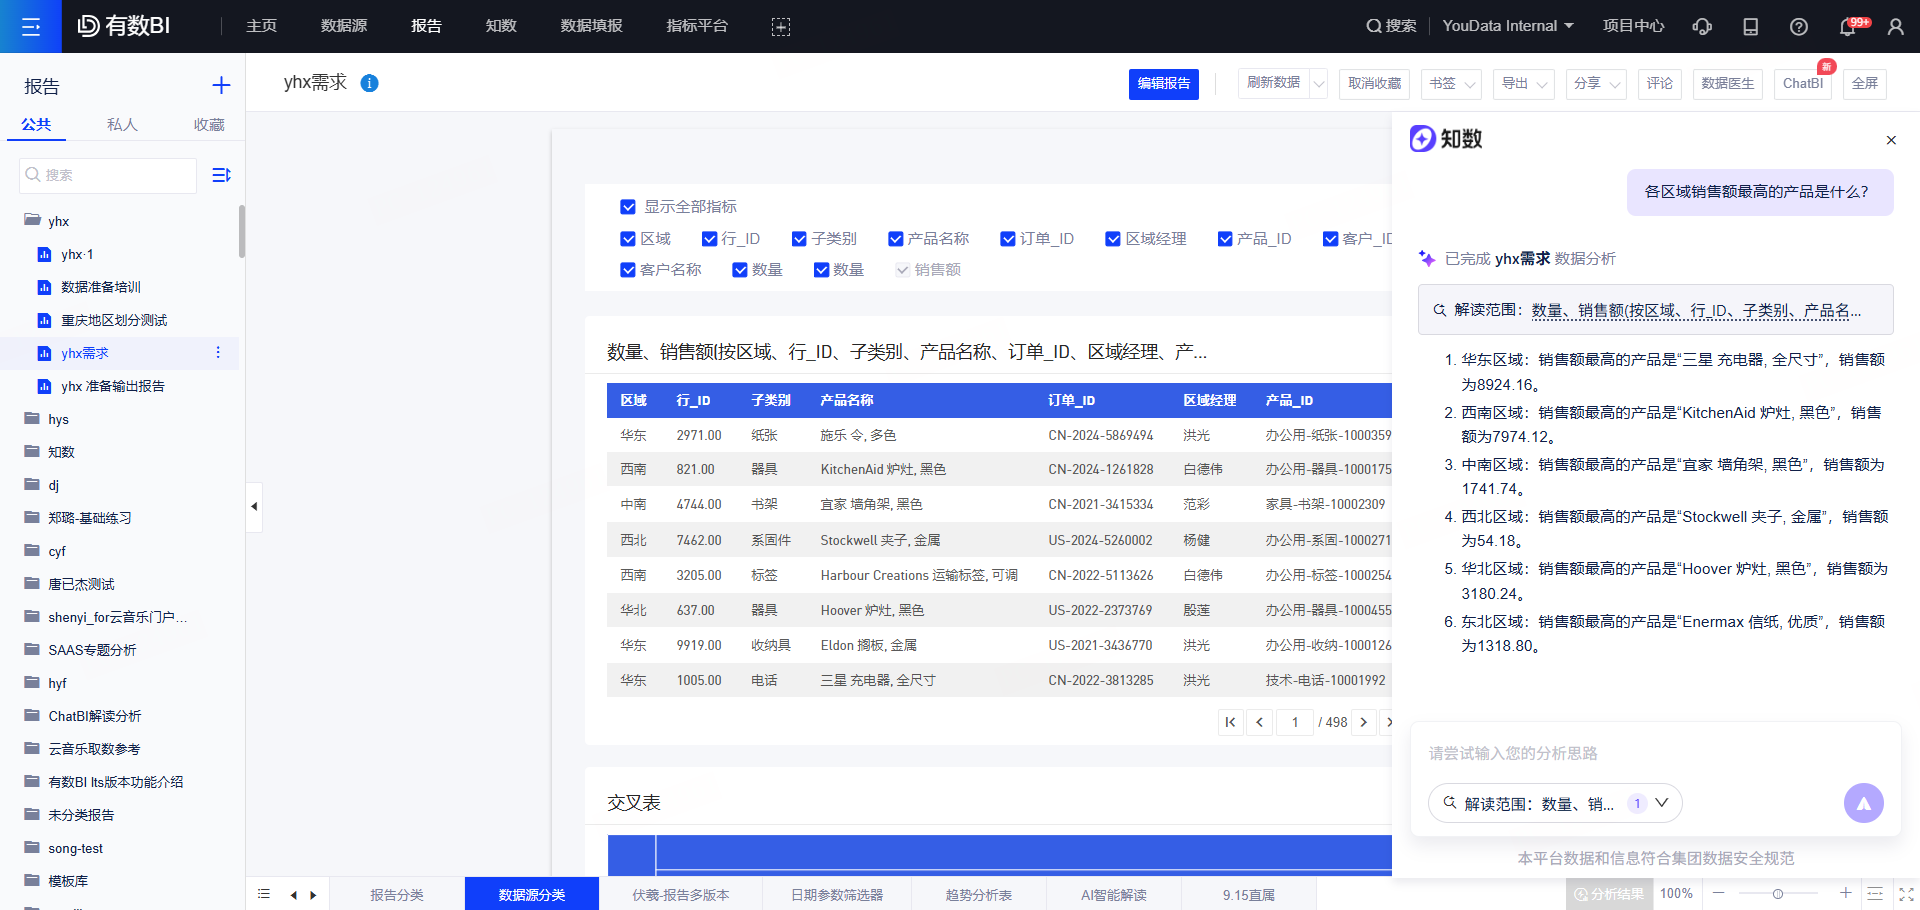Open the hamburger menu at top-left
Screen dimensions: 1920x910
click(30, 26)
